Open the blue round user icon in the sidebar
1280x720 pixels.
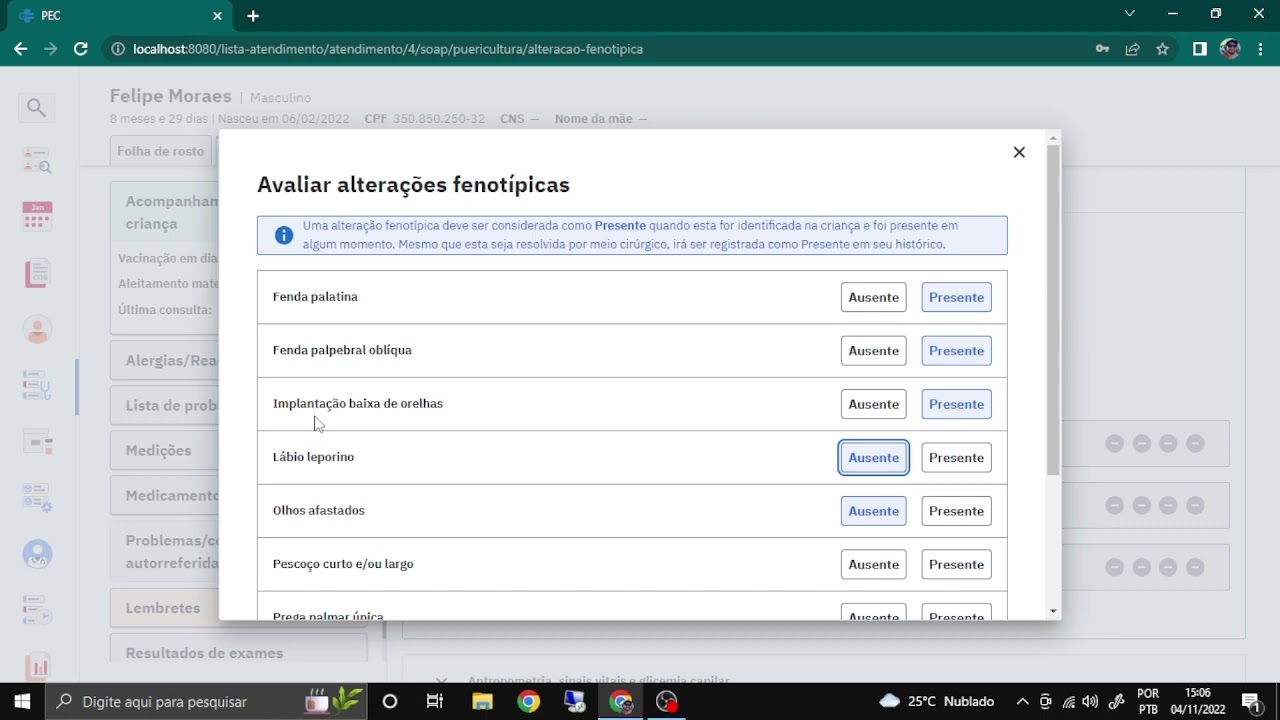coord(37,554)
